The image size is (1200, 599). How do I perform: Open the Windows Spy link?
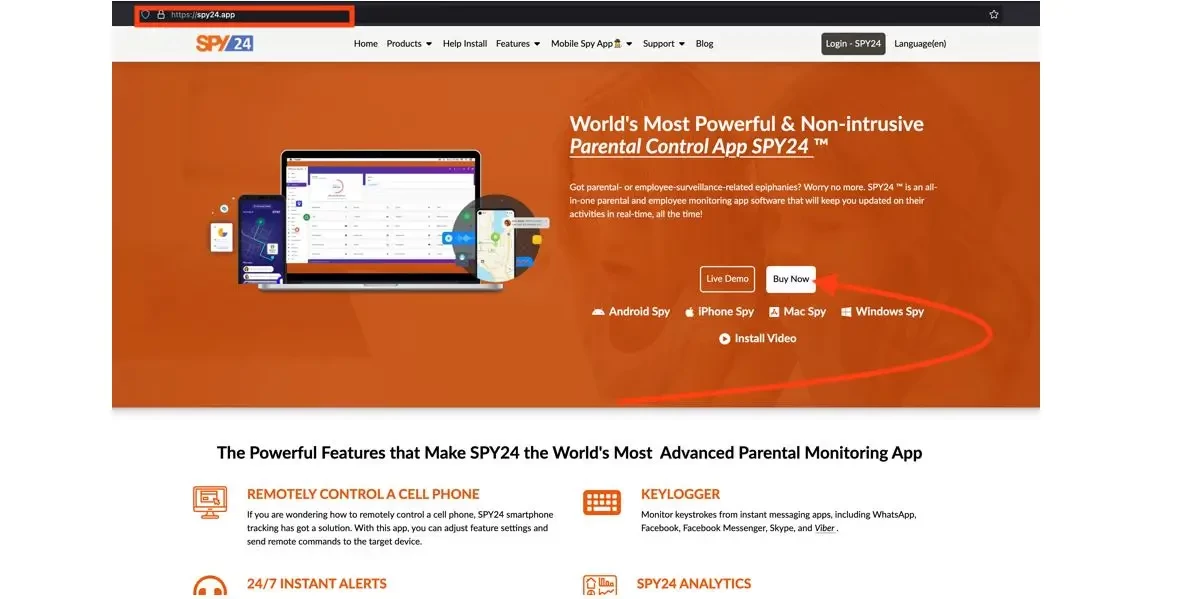pyautogui.click(x=882, y=312)
